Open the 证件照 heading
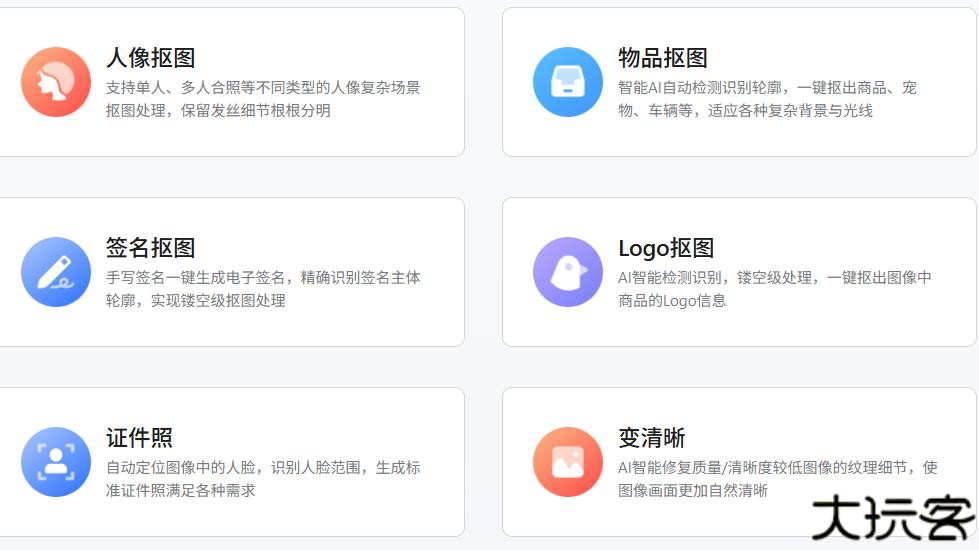The image size is (979, 550). pos(139,438)
